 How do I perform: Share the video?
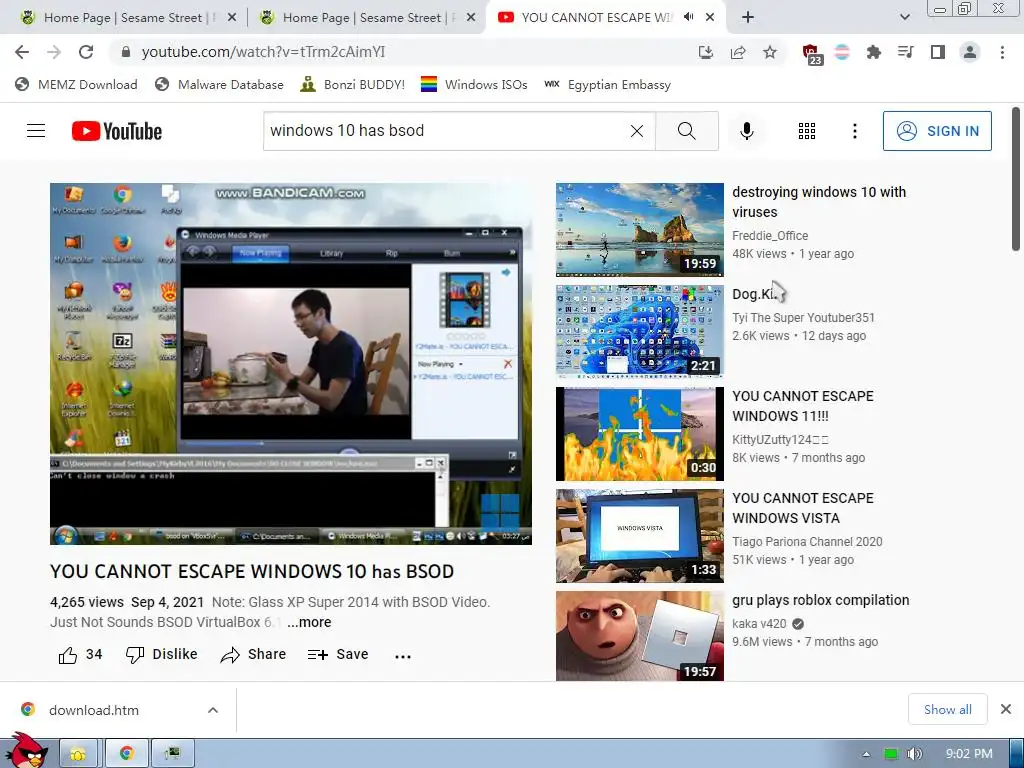tap(253, 654)
